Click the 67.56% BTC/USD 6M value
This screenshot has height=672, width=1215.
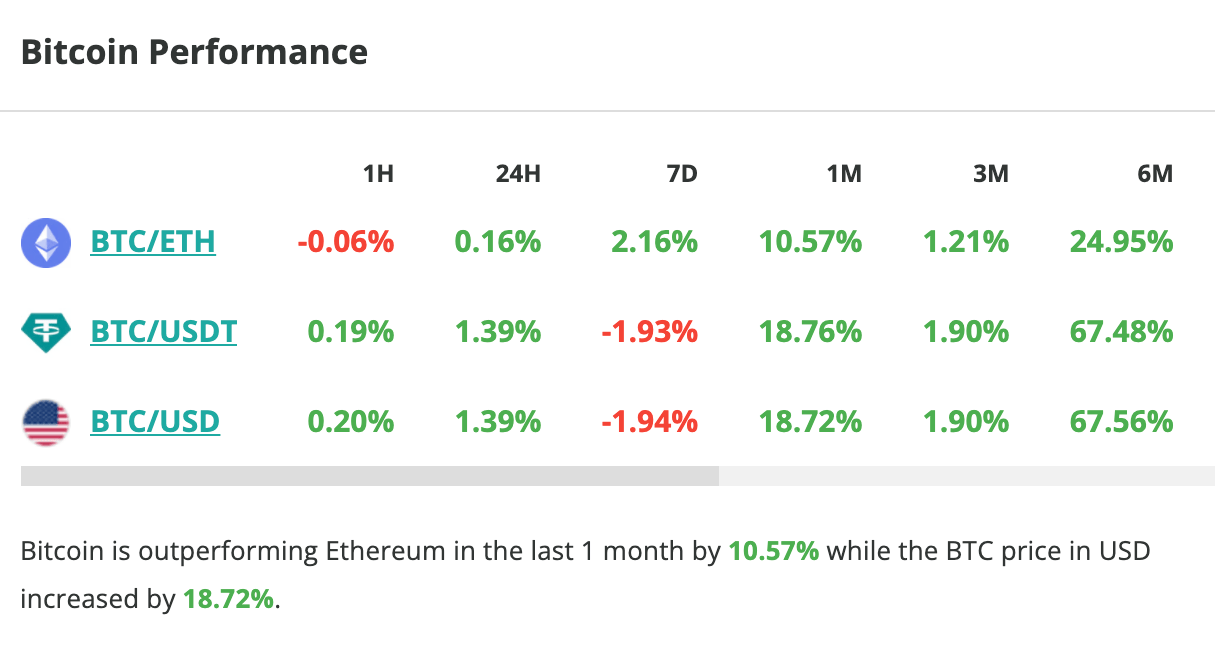click(x=1121, y=421)
